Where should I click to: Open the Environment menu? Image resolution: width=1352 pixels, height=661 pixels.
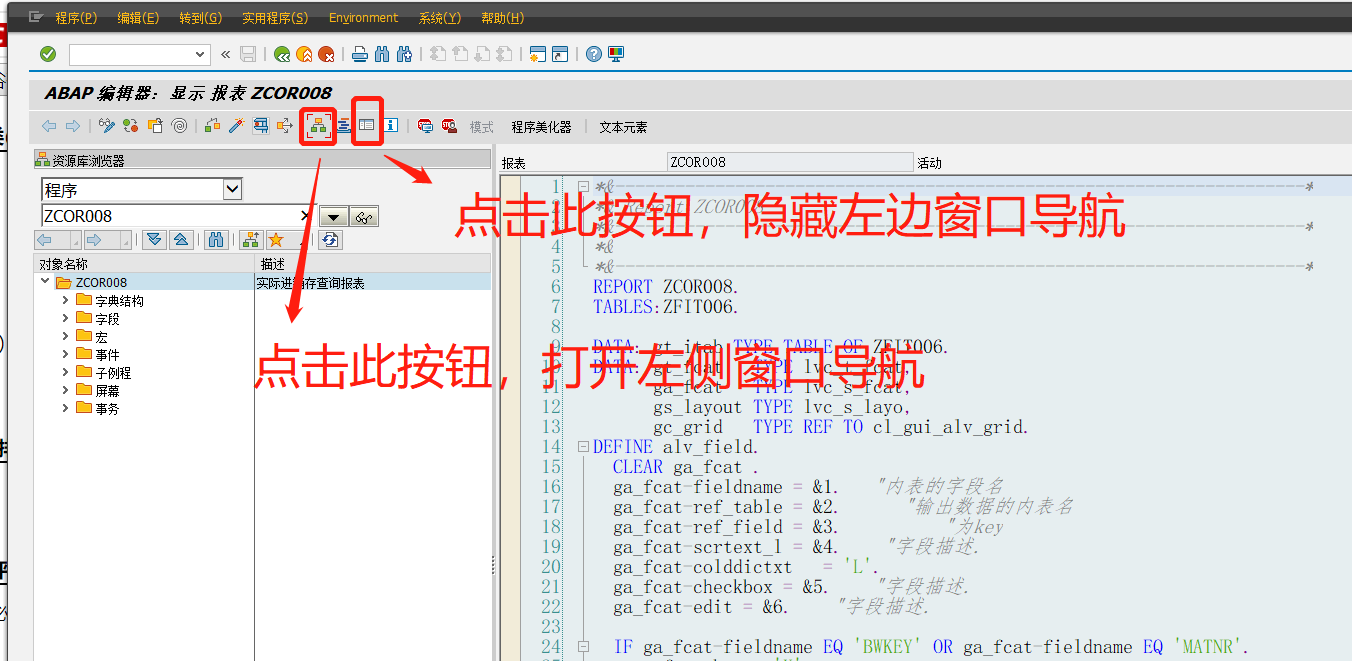click(364, 17)
